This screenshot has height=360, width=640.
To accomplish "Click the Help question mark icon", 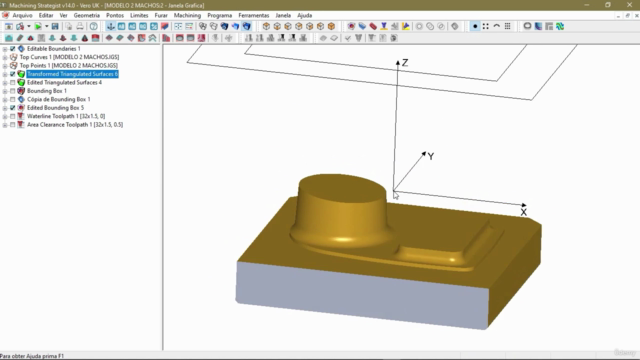I will tap(93, 27).
